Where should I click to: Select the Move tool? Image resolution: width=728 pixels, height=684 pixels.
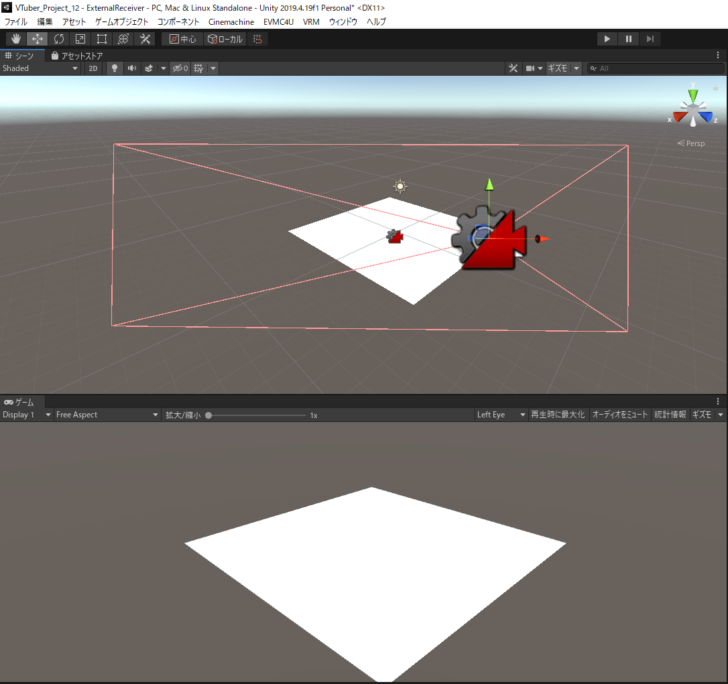(x=37, y=39)
